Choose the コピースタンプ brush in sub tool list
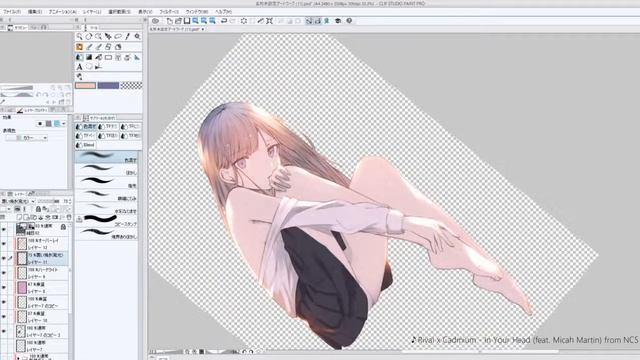 coord(107,220)
